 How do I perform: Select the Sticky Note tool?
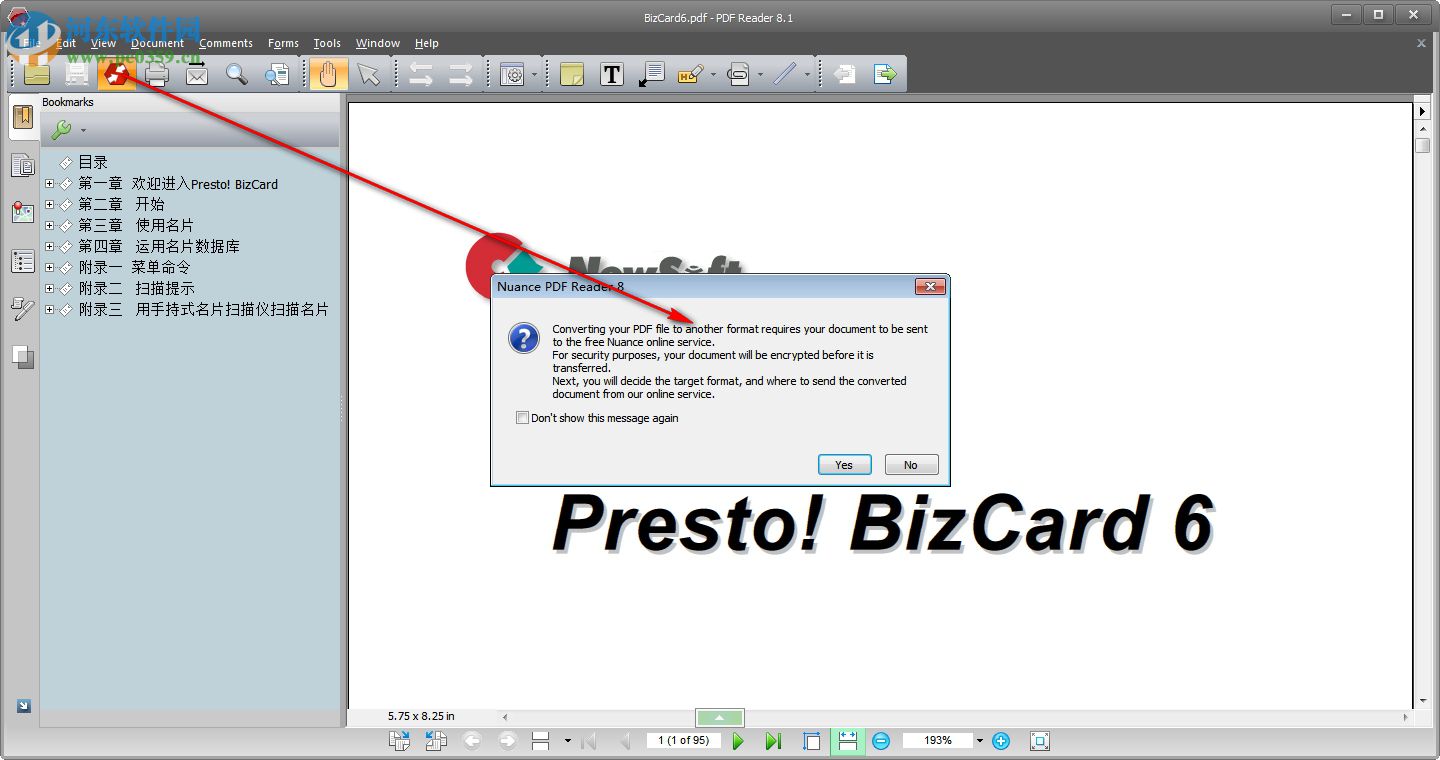(572, 74)
